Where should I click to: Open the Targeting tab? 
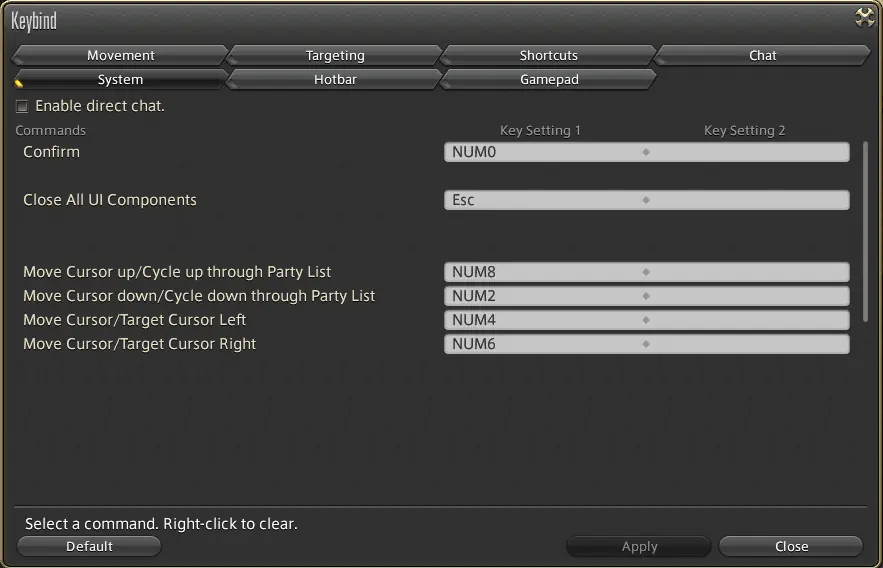pyautogui.click(x=335, y=55)
